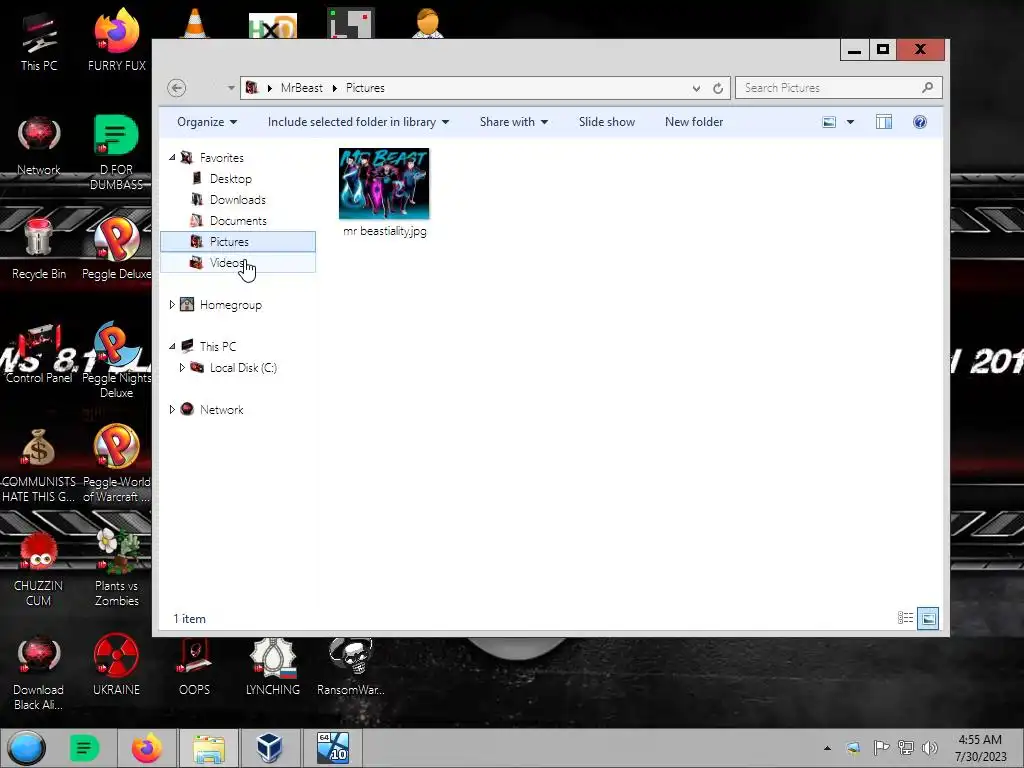Image resolution: width=1024 pixels, height=768 pixels.
Task: Open VirtualBox cube taskbar icon
Action: [269, 748]
